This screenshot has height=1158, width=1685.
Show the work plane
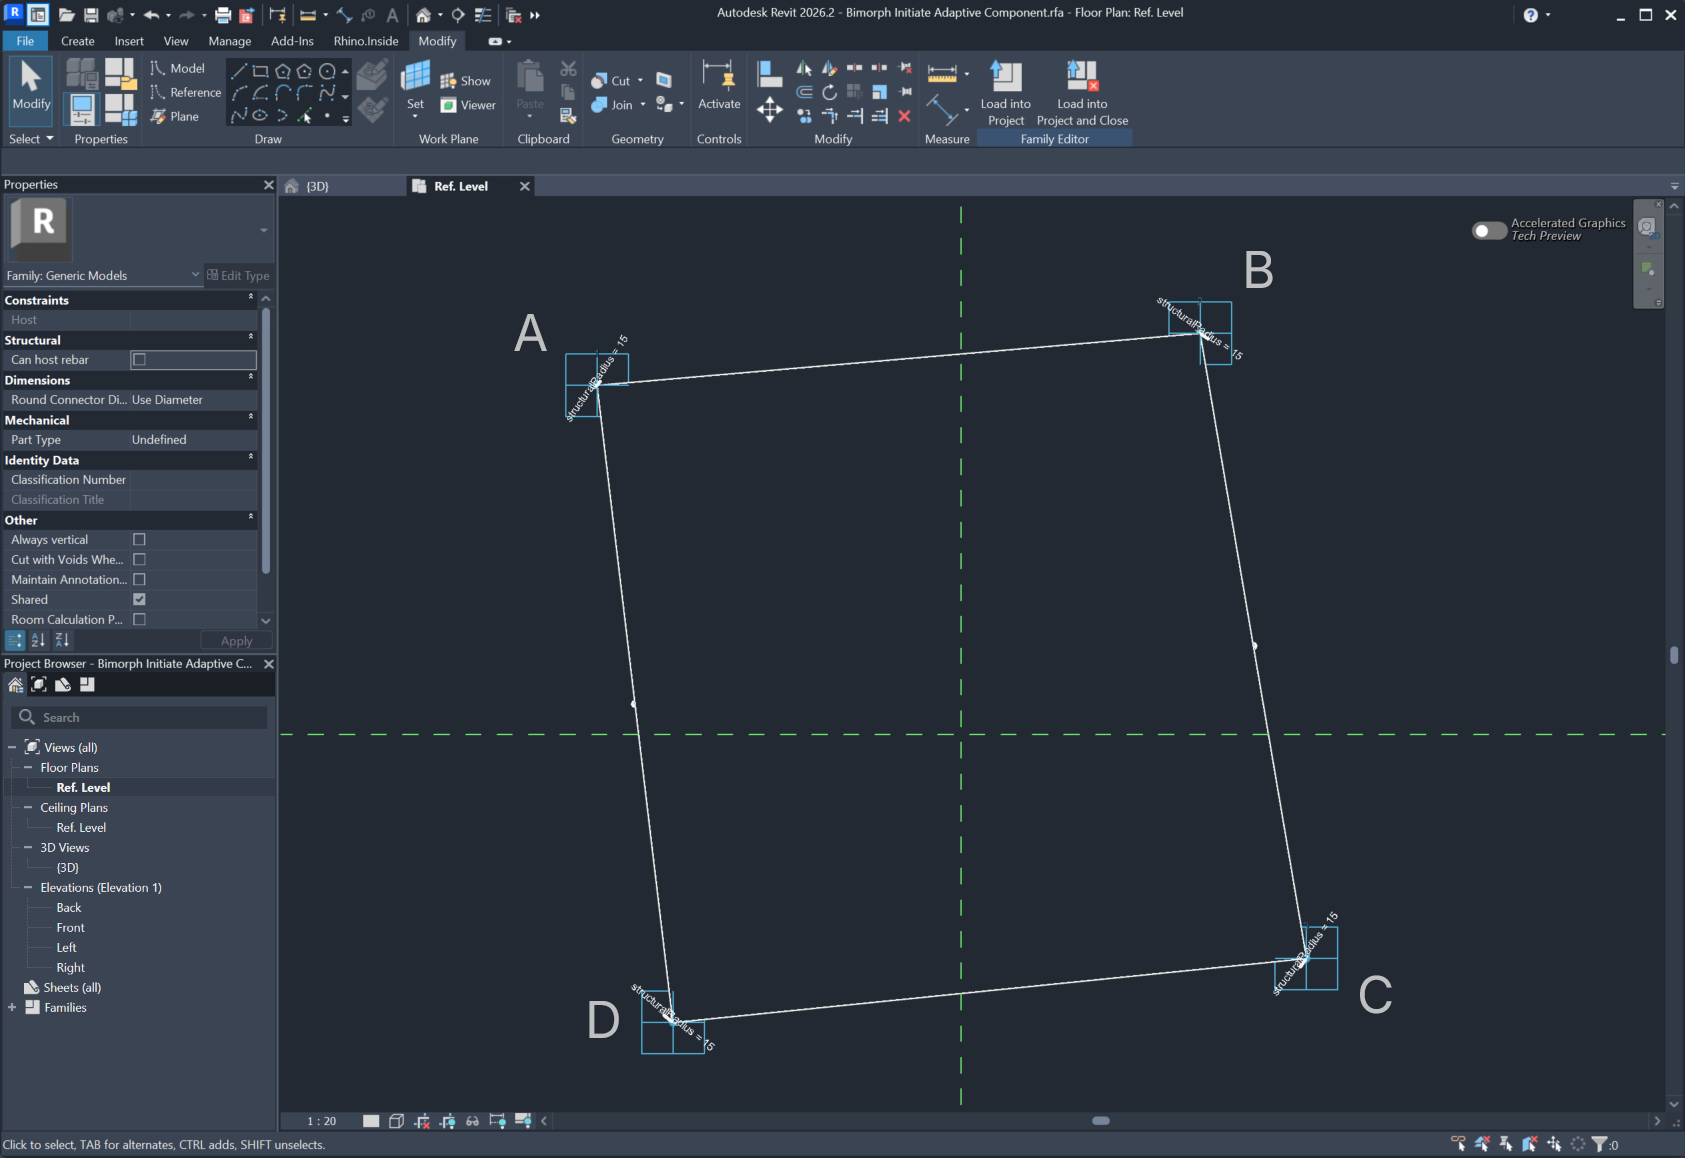tap(466, 81)
